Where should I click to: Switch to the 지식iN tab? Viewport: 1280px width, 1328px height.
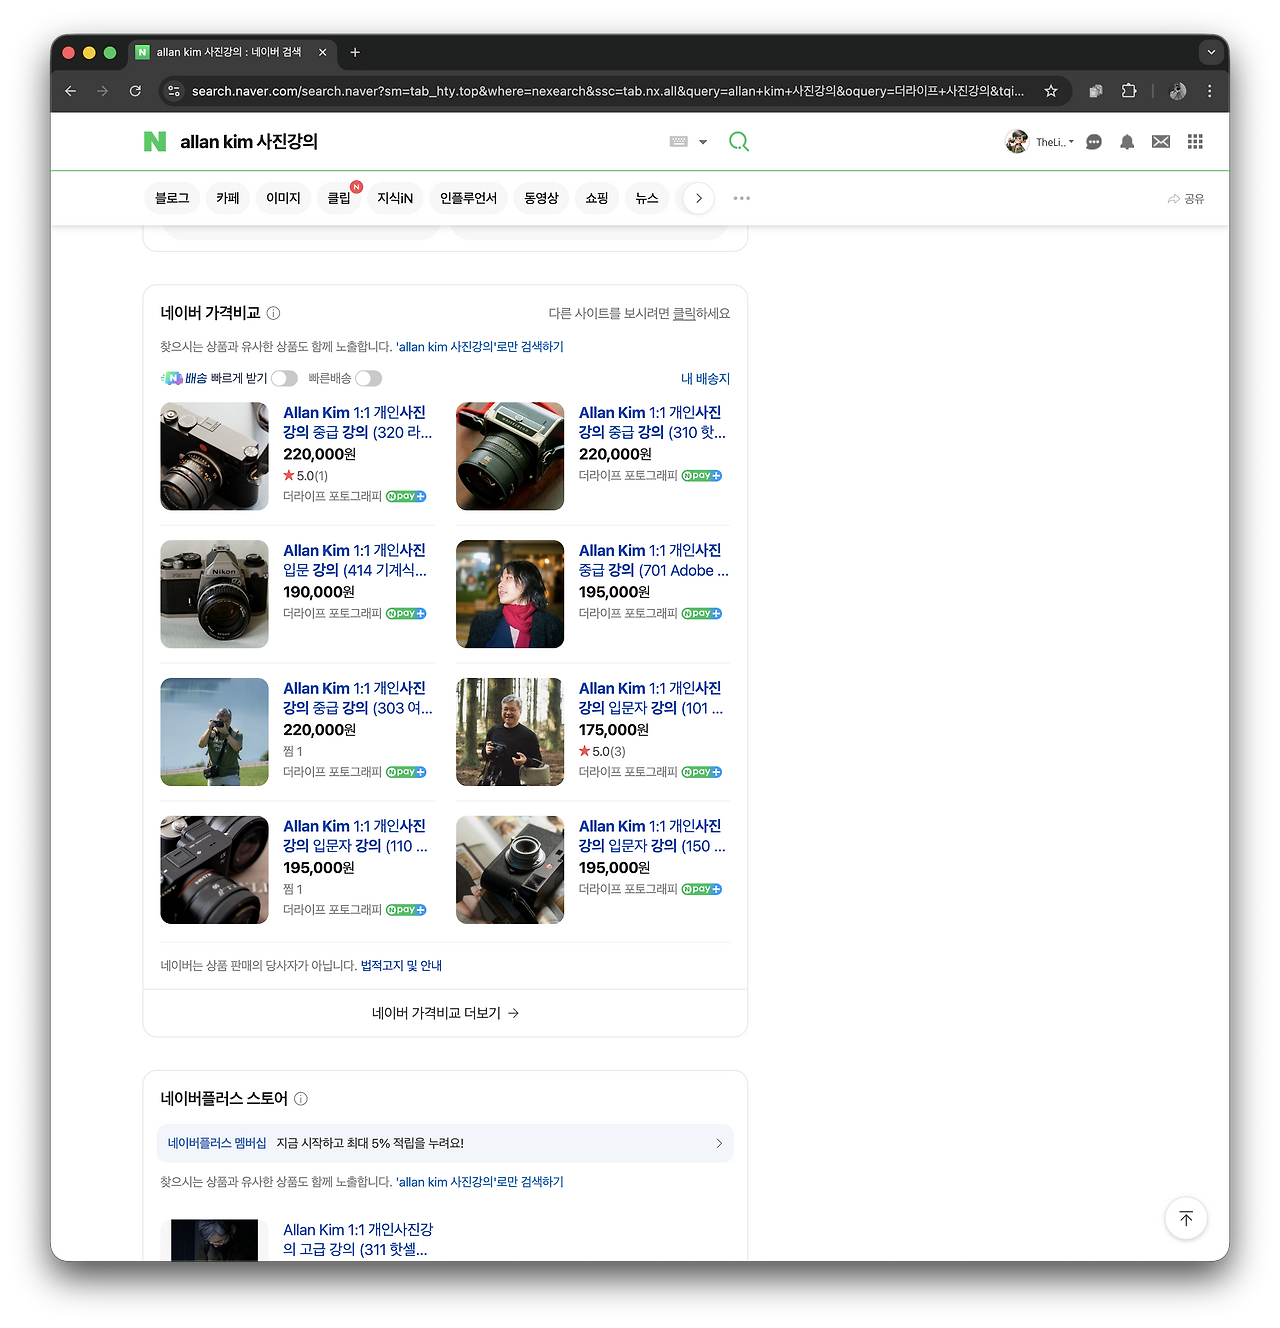[395, 198]
